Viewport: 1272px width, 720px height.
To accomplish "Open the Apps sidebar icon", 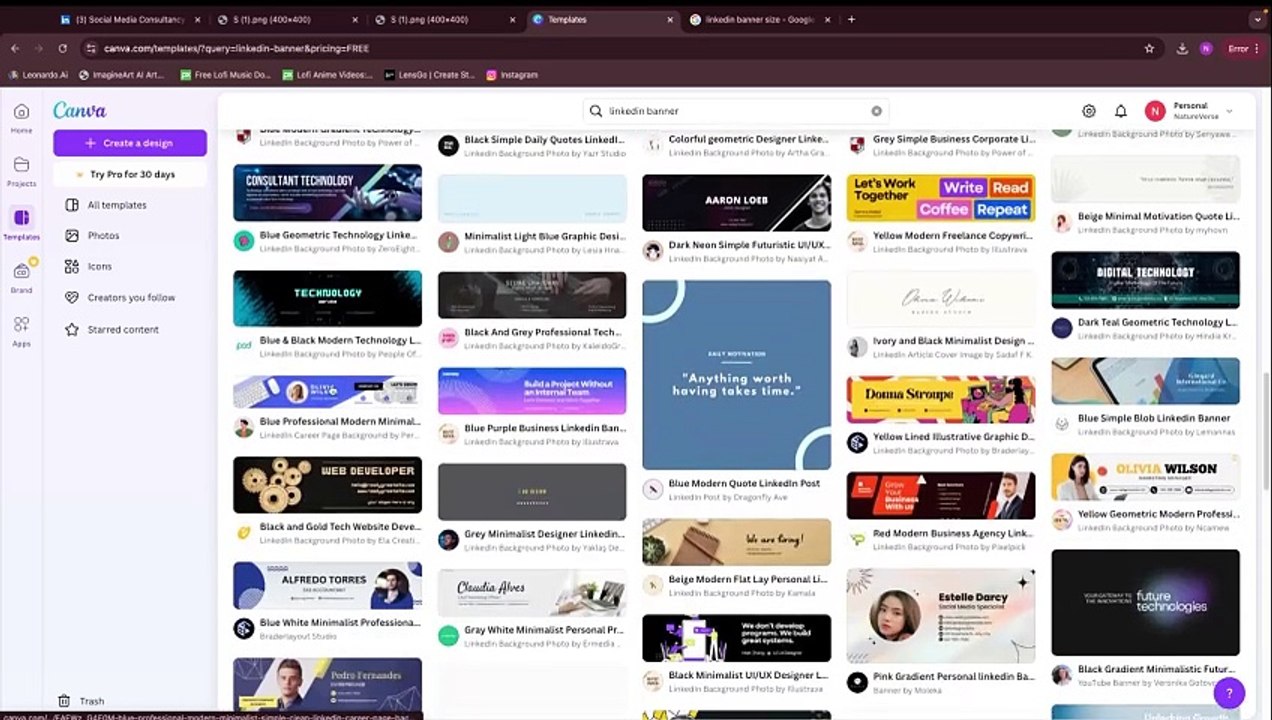I will (21, 325).
